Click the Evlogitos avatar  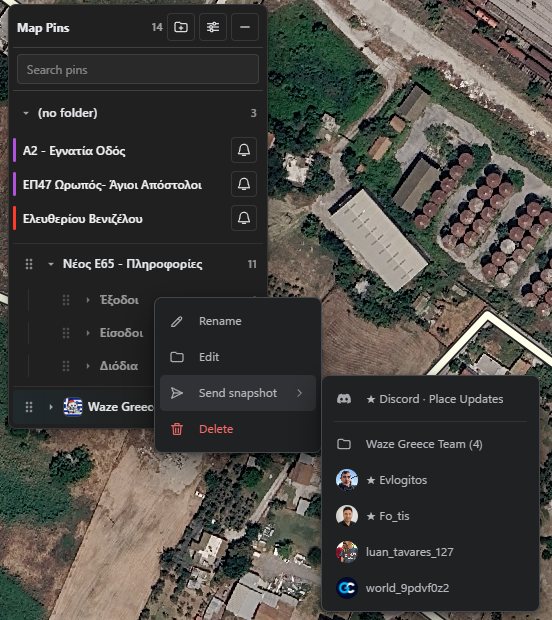pyautogui.click(x=347, y=480)
